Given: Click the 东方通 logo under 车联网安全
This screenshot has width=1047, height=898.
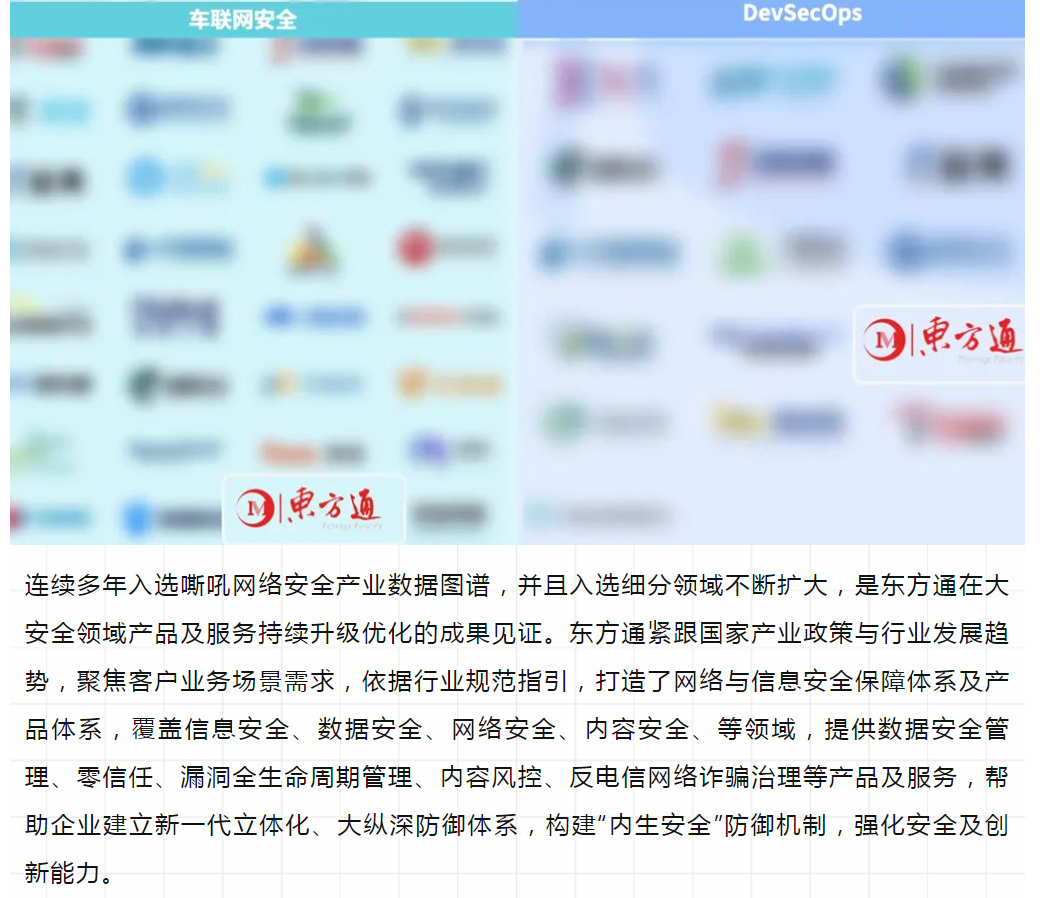Looking at the screenshot, I should click(313, 509).
